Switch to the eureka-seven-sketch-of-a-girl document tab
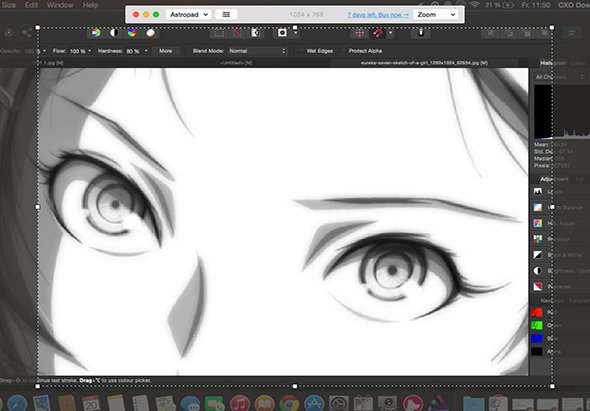This screenshot has width=590, height=411. pos(424,63)
